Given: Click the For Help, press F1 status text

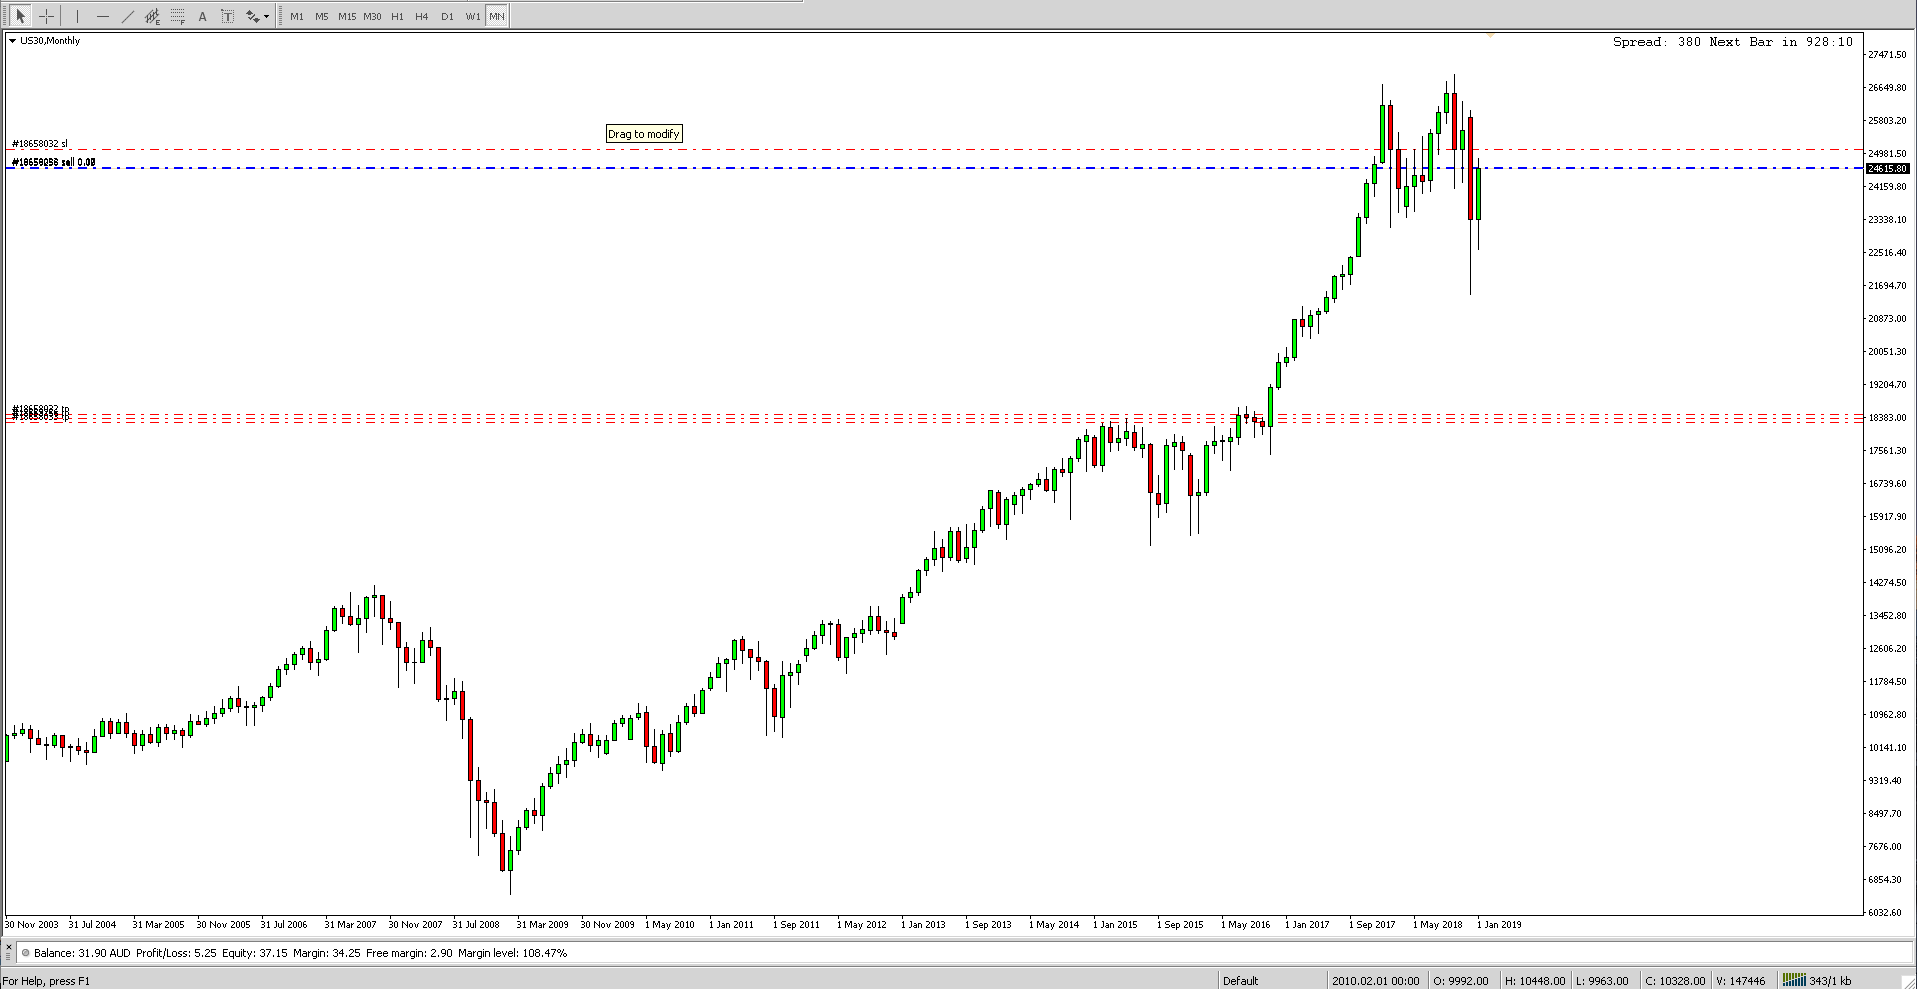Looking at the screenshot, I should [46, 981].
